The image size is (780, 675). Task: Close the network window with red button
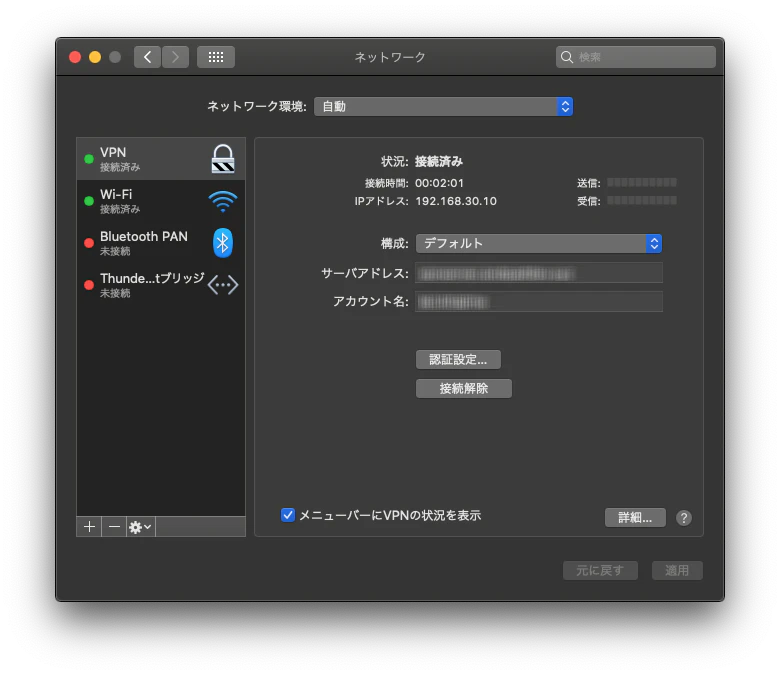point(75,57)
